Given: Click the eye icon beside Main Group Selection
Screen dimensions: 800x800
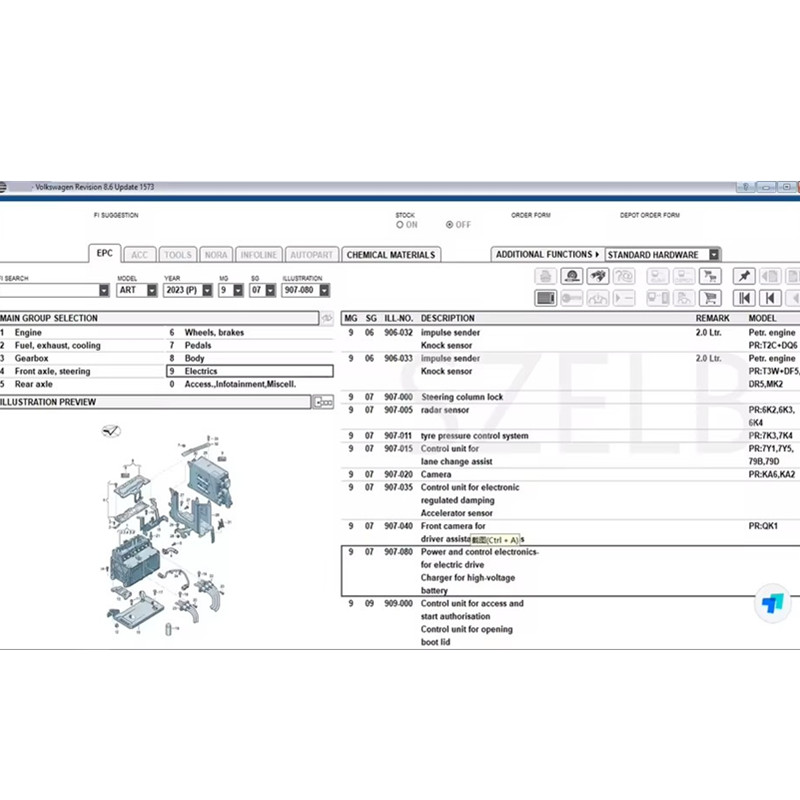Looking at the screenshot, I should click(x=327, y=318).
